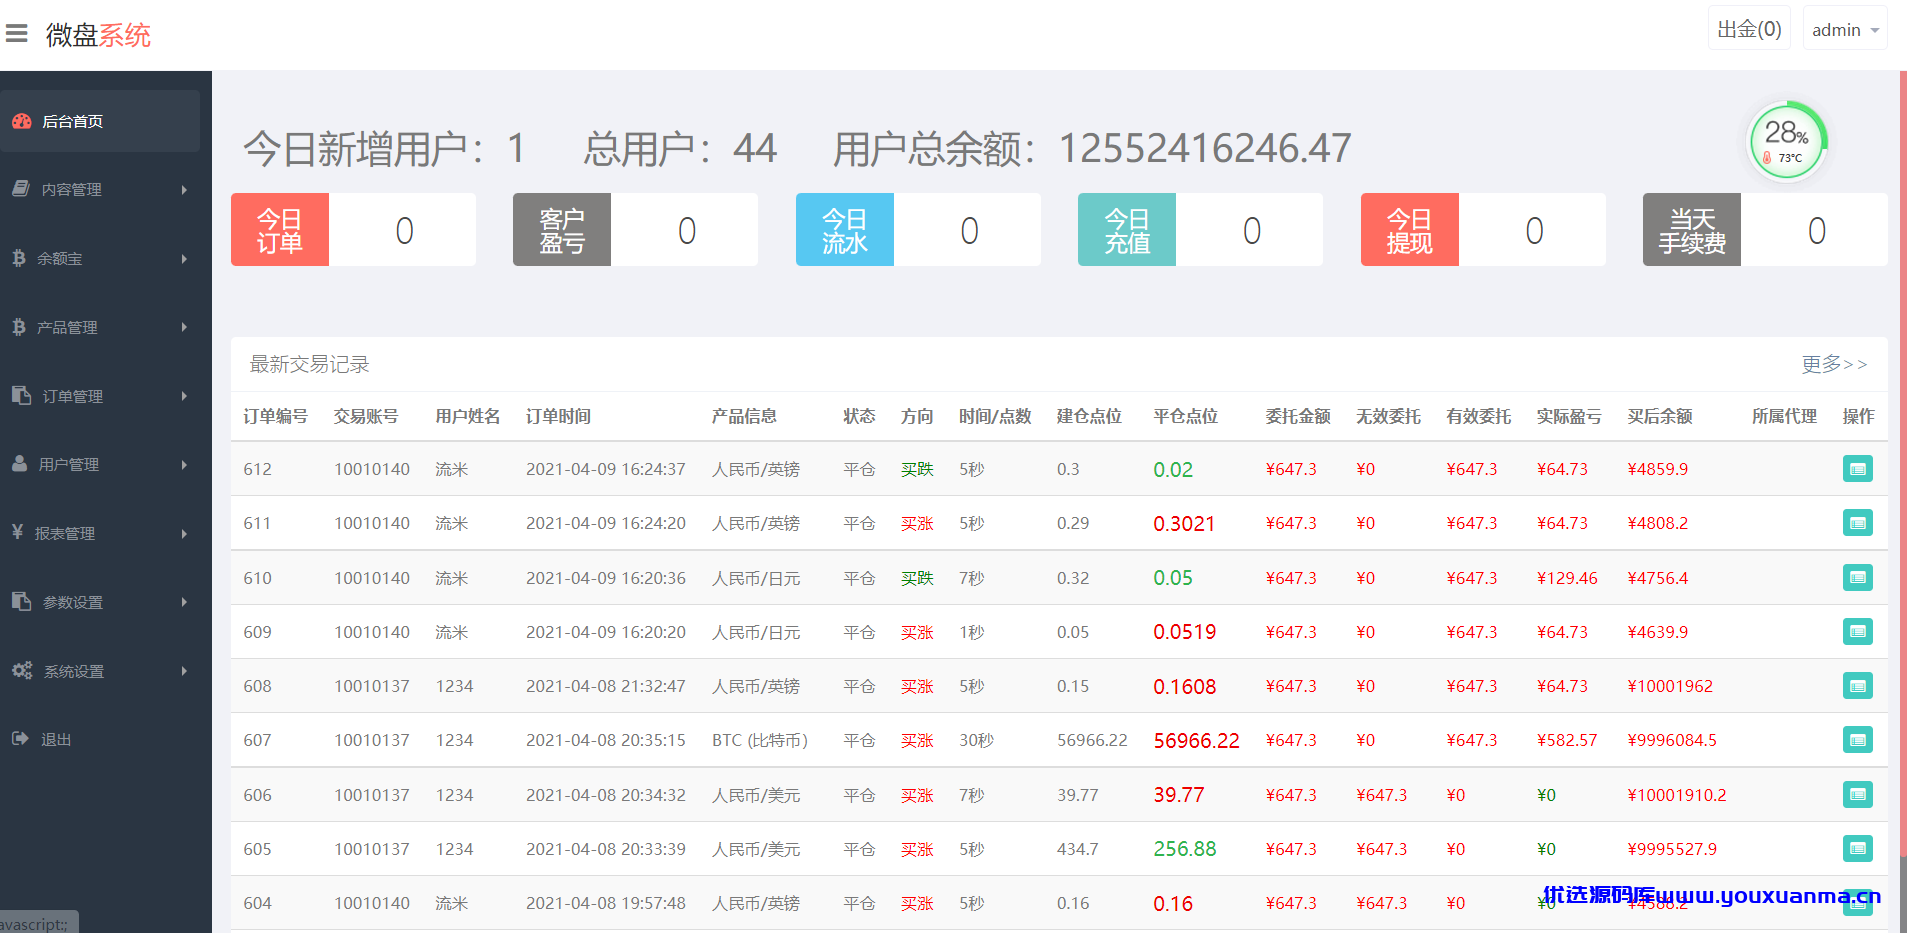The height and width of the screenshot is (933, 1907).
Task: Open details icon for order 611
Action: 1857,523
